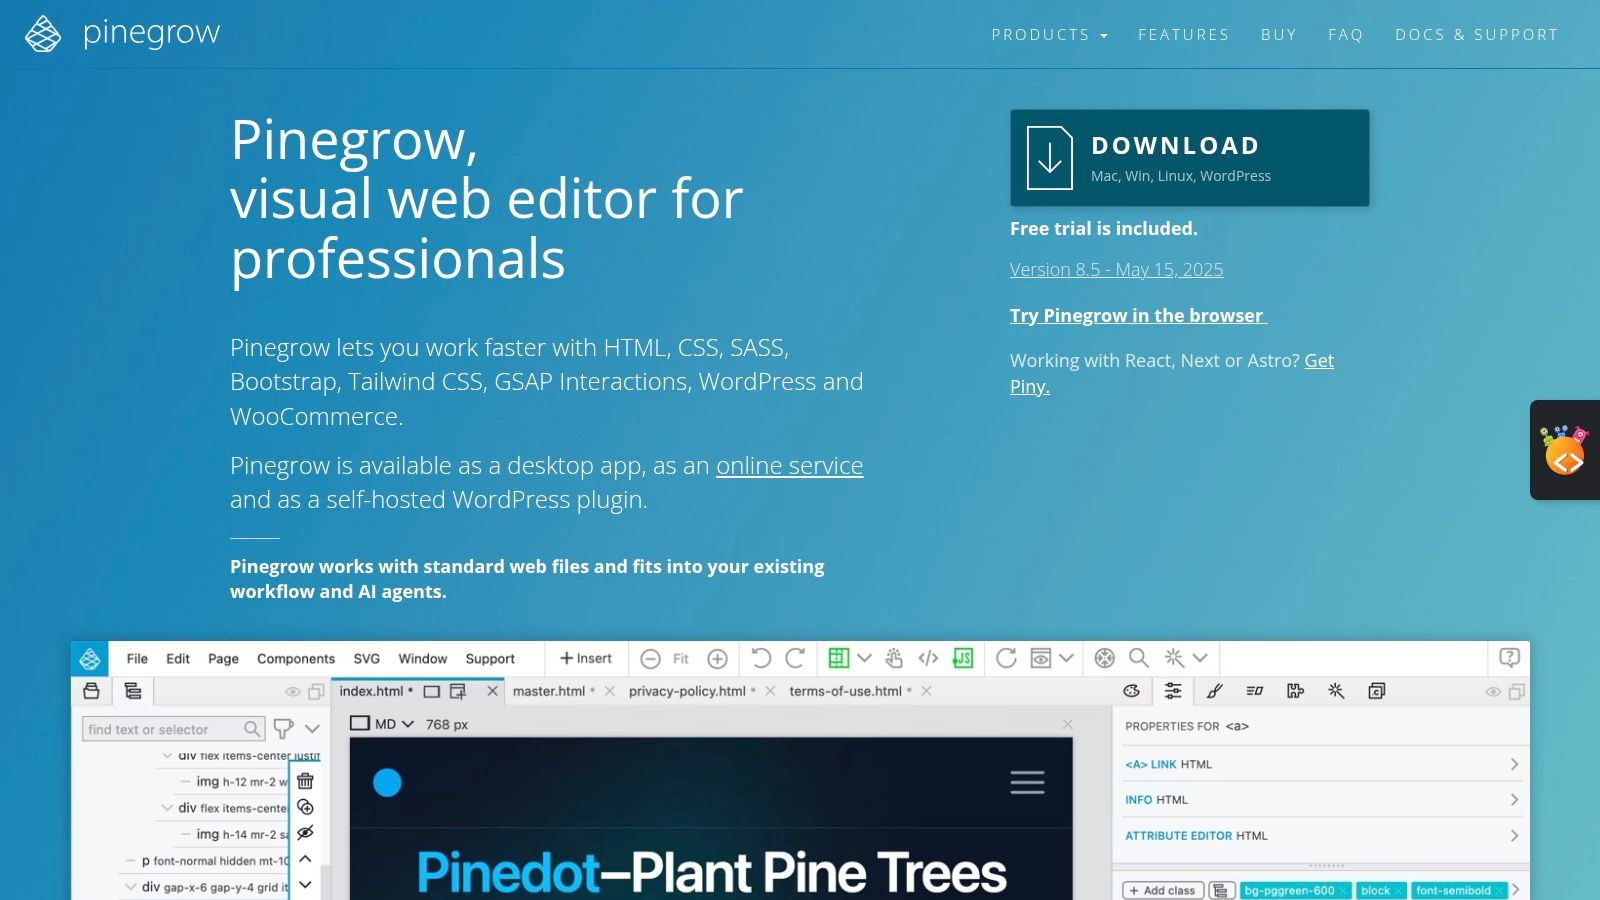This screenshot has height=900, width=1600.
Task: Click the preview window eye icon in toolbar
Action: coord(1040,658)
